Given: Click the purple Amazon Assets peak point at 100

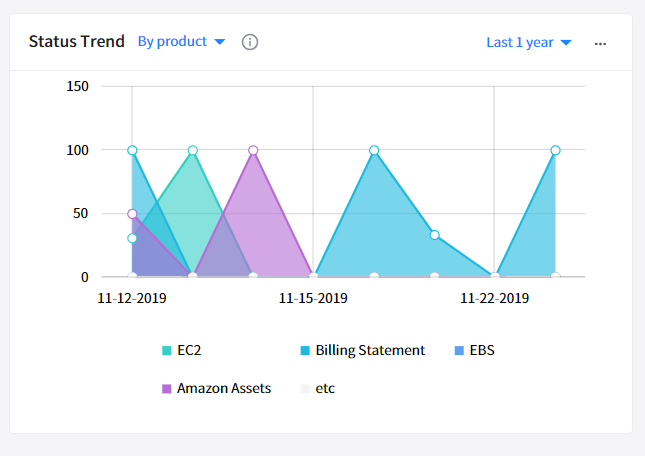Looking at the screenshot, I should coord(253,150).
